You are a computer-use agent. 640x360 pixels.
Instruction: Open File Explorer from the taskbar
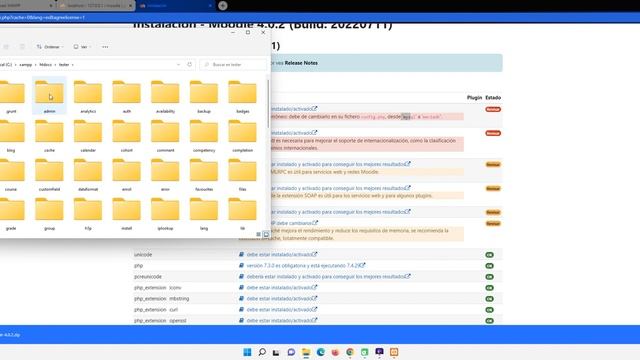point(306,352)
